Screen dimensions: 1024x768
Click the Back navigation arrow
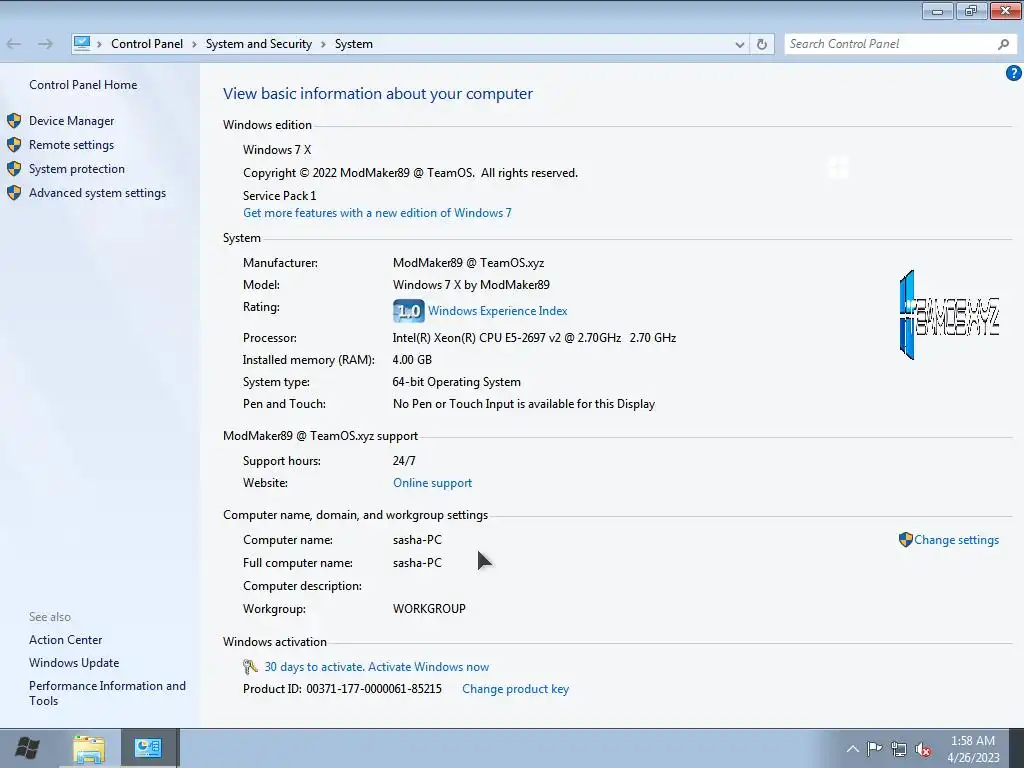click(14, 44)
